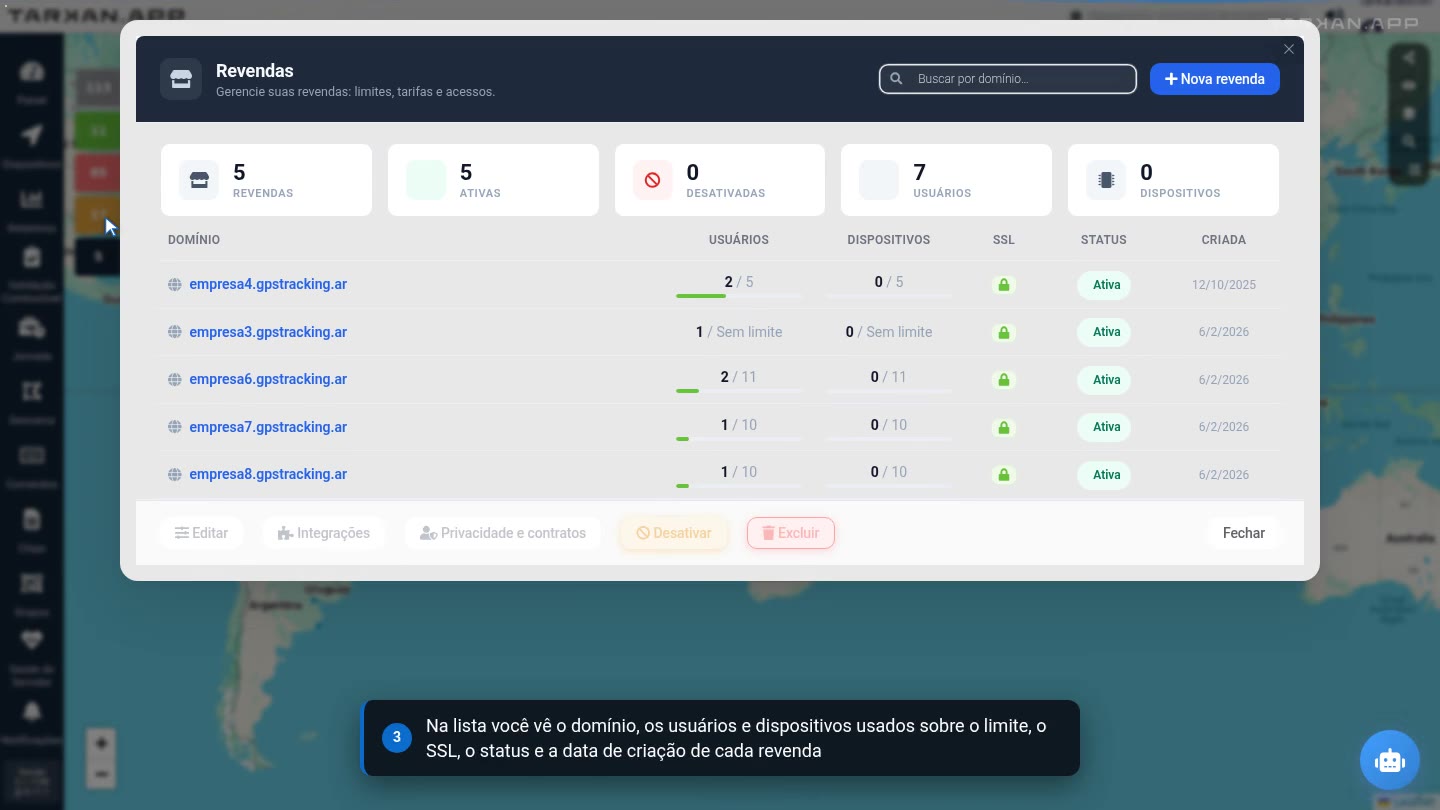
Task: Open the empresa7.gpstracking.ar domain link
Action: 268,427
